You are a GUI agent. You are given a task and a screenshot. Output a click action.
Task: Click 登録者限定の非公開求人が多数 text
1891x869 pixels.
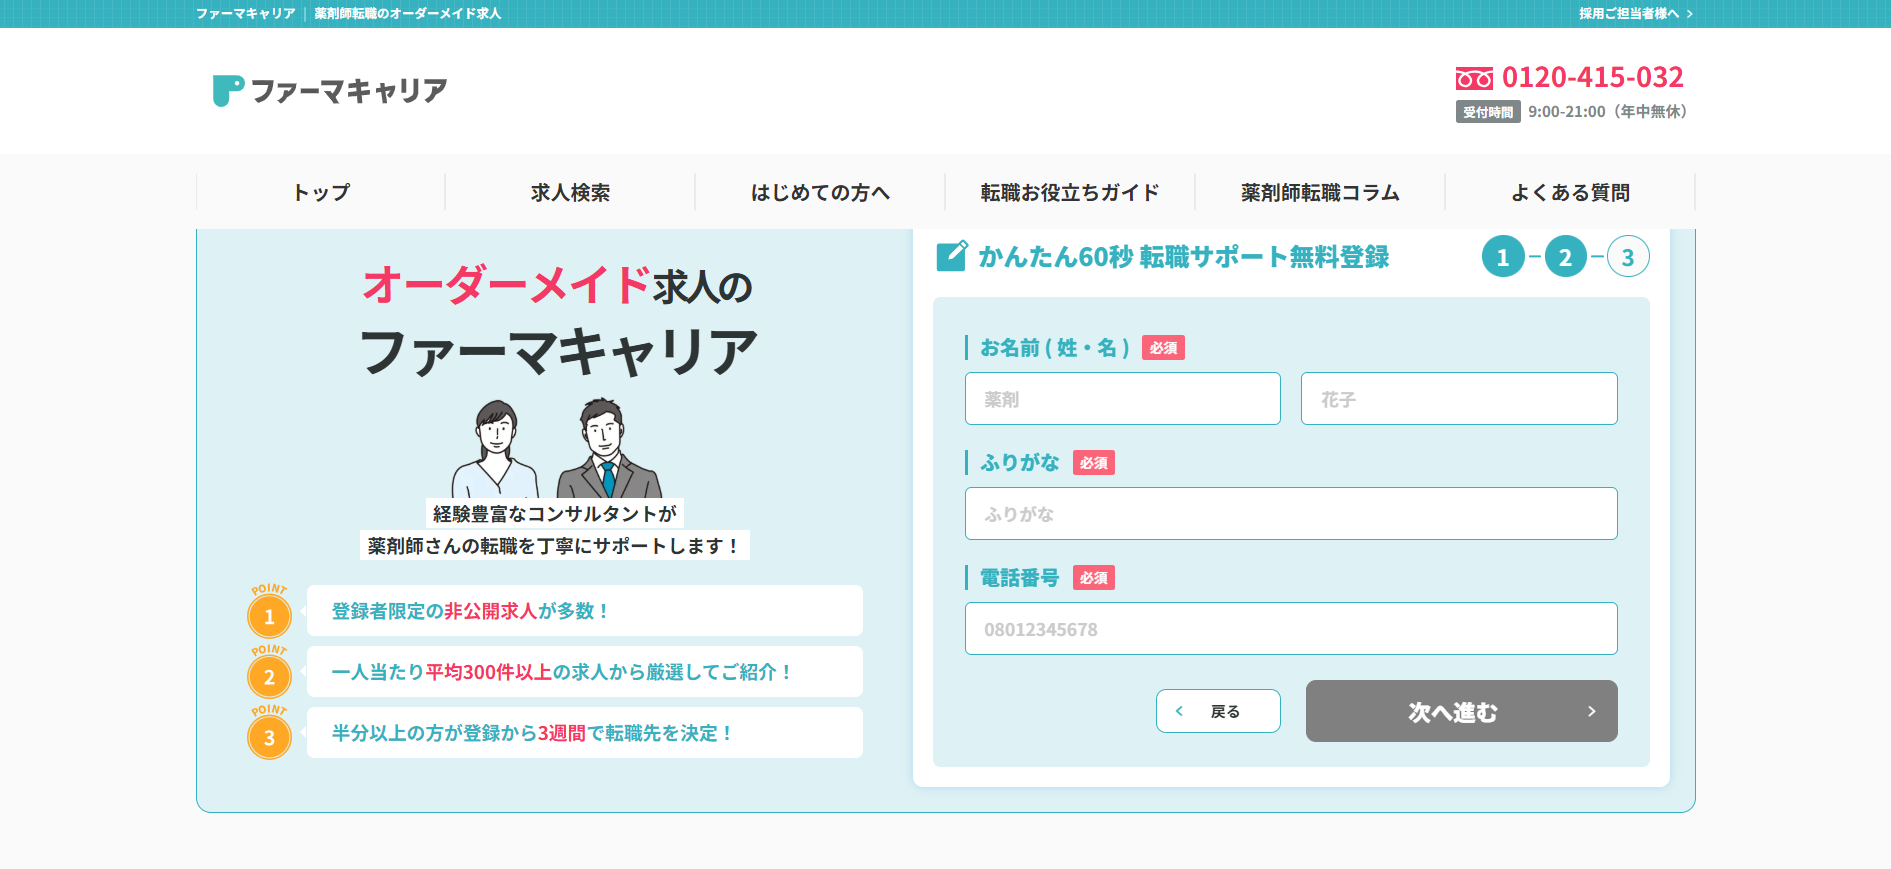pos(470,611)
